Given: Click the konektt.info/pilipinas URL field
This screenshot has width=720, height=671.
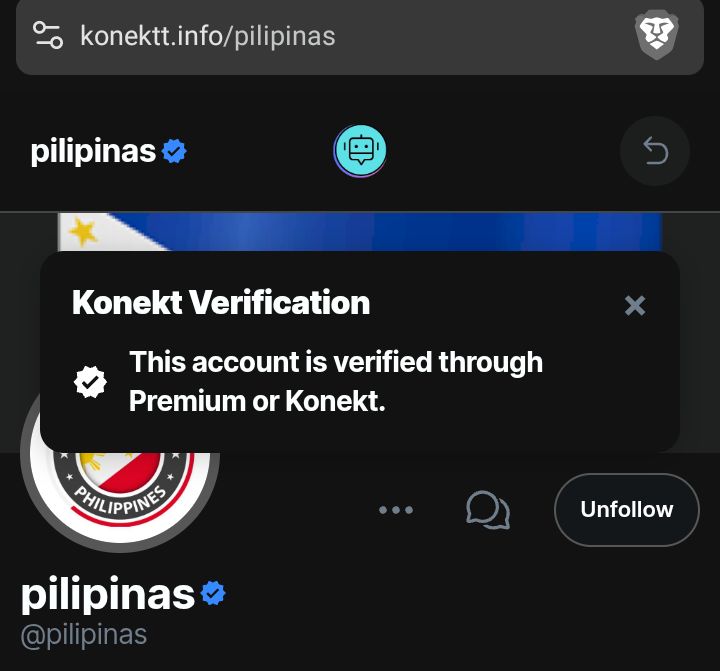Looking at the screenshot, I should click(208, 36).
